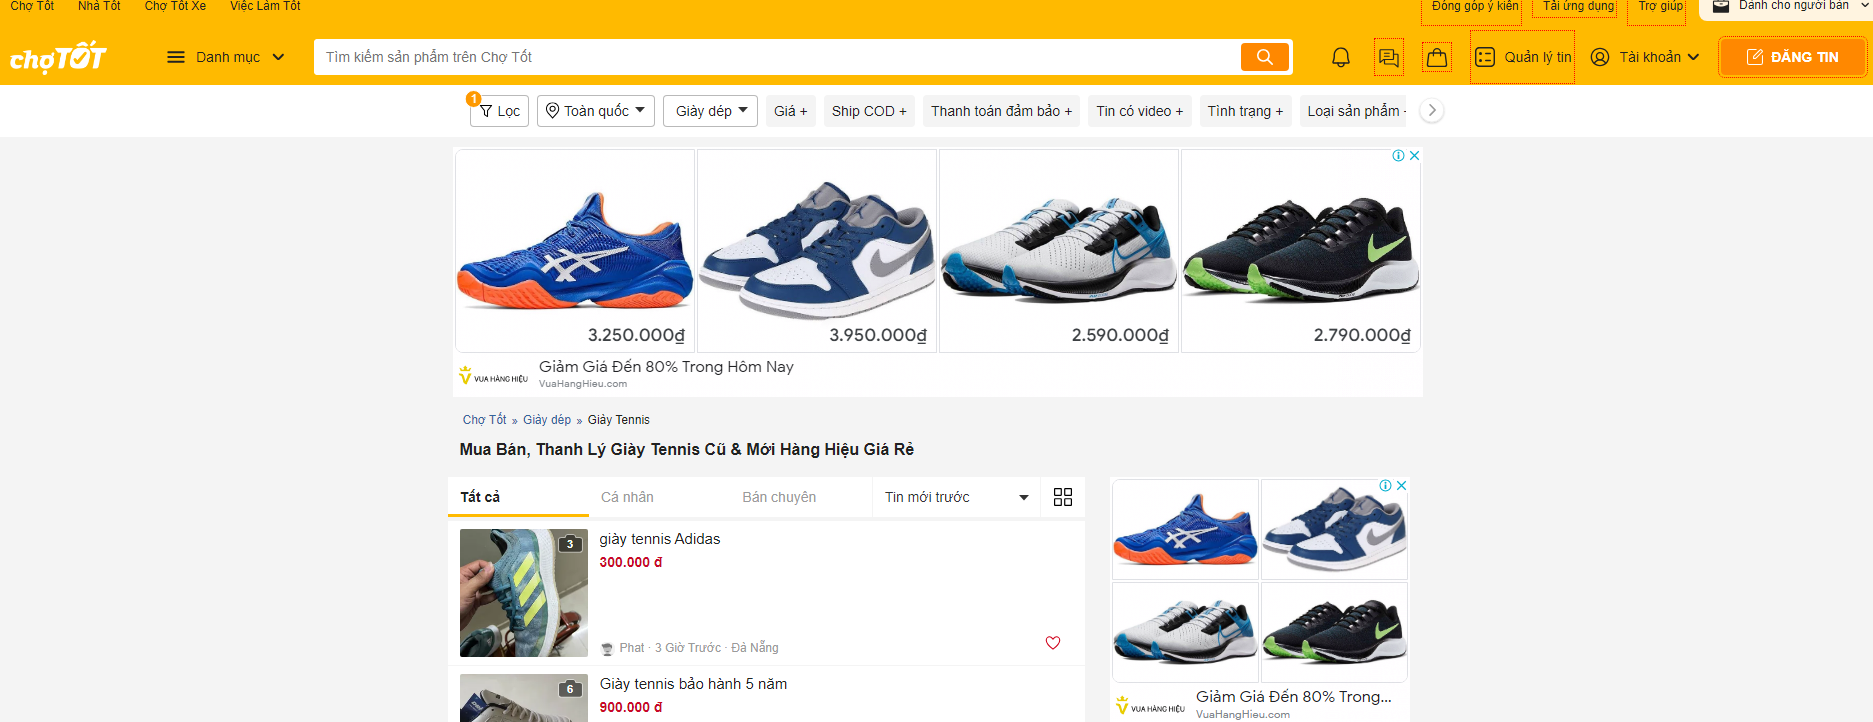Viewport: 1873px width, 722px height.
Task: Click the product search input field
Action: pyautogui.click(x=778, y=57)
